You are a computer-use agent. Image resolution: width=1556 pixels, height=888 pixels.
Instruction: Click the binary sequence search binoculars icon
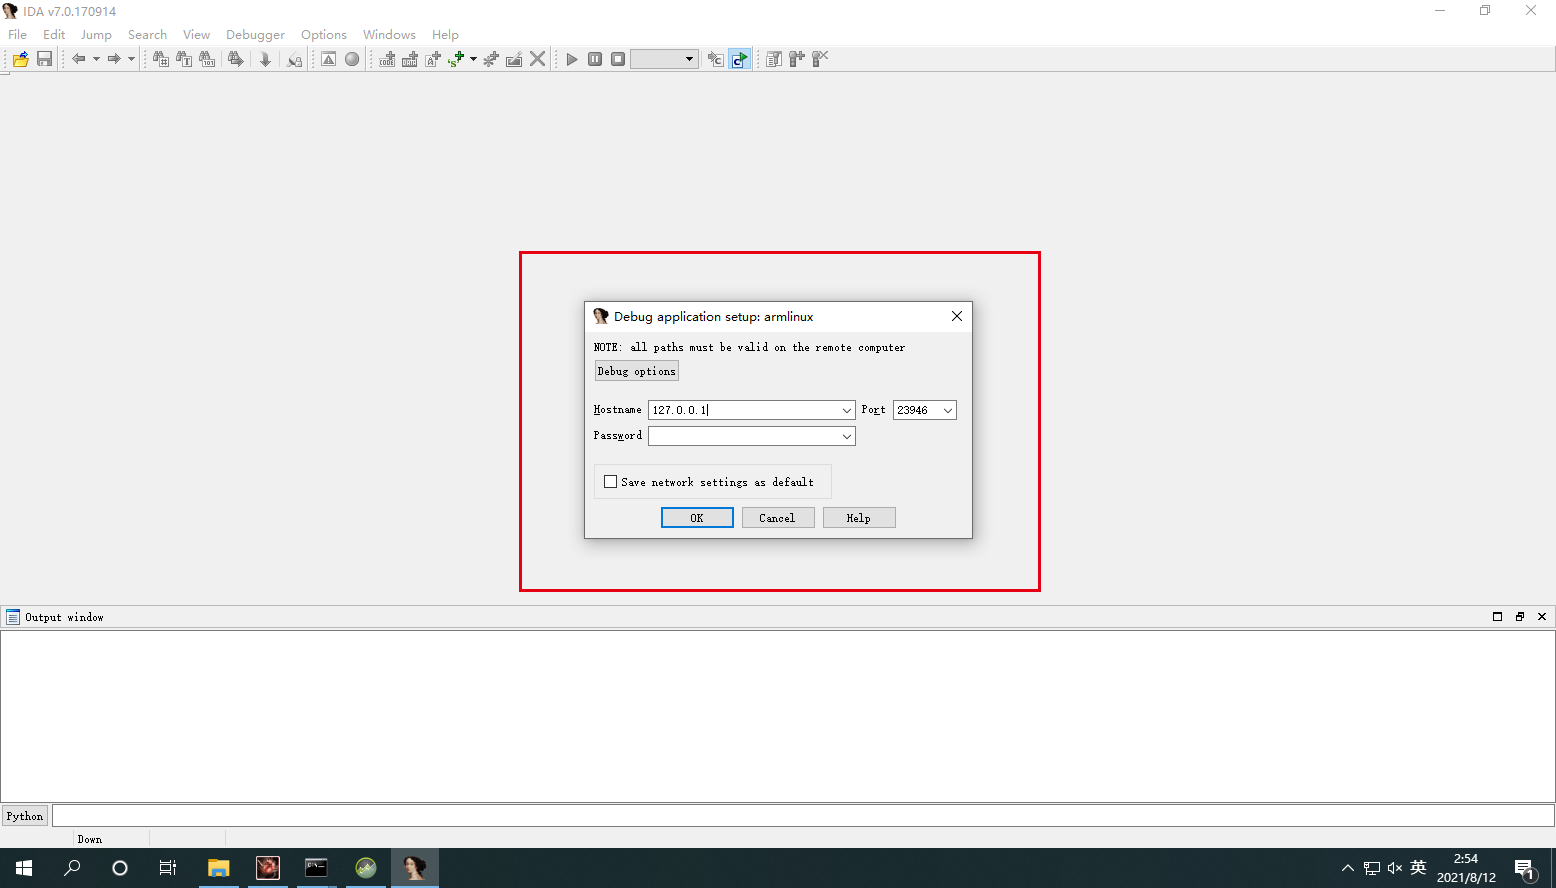click(x=207, y=59)
